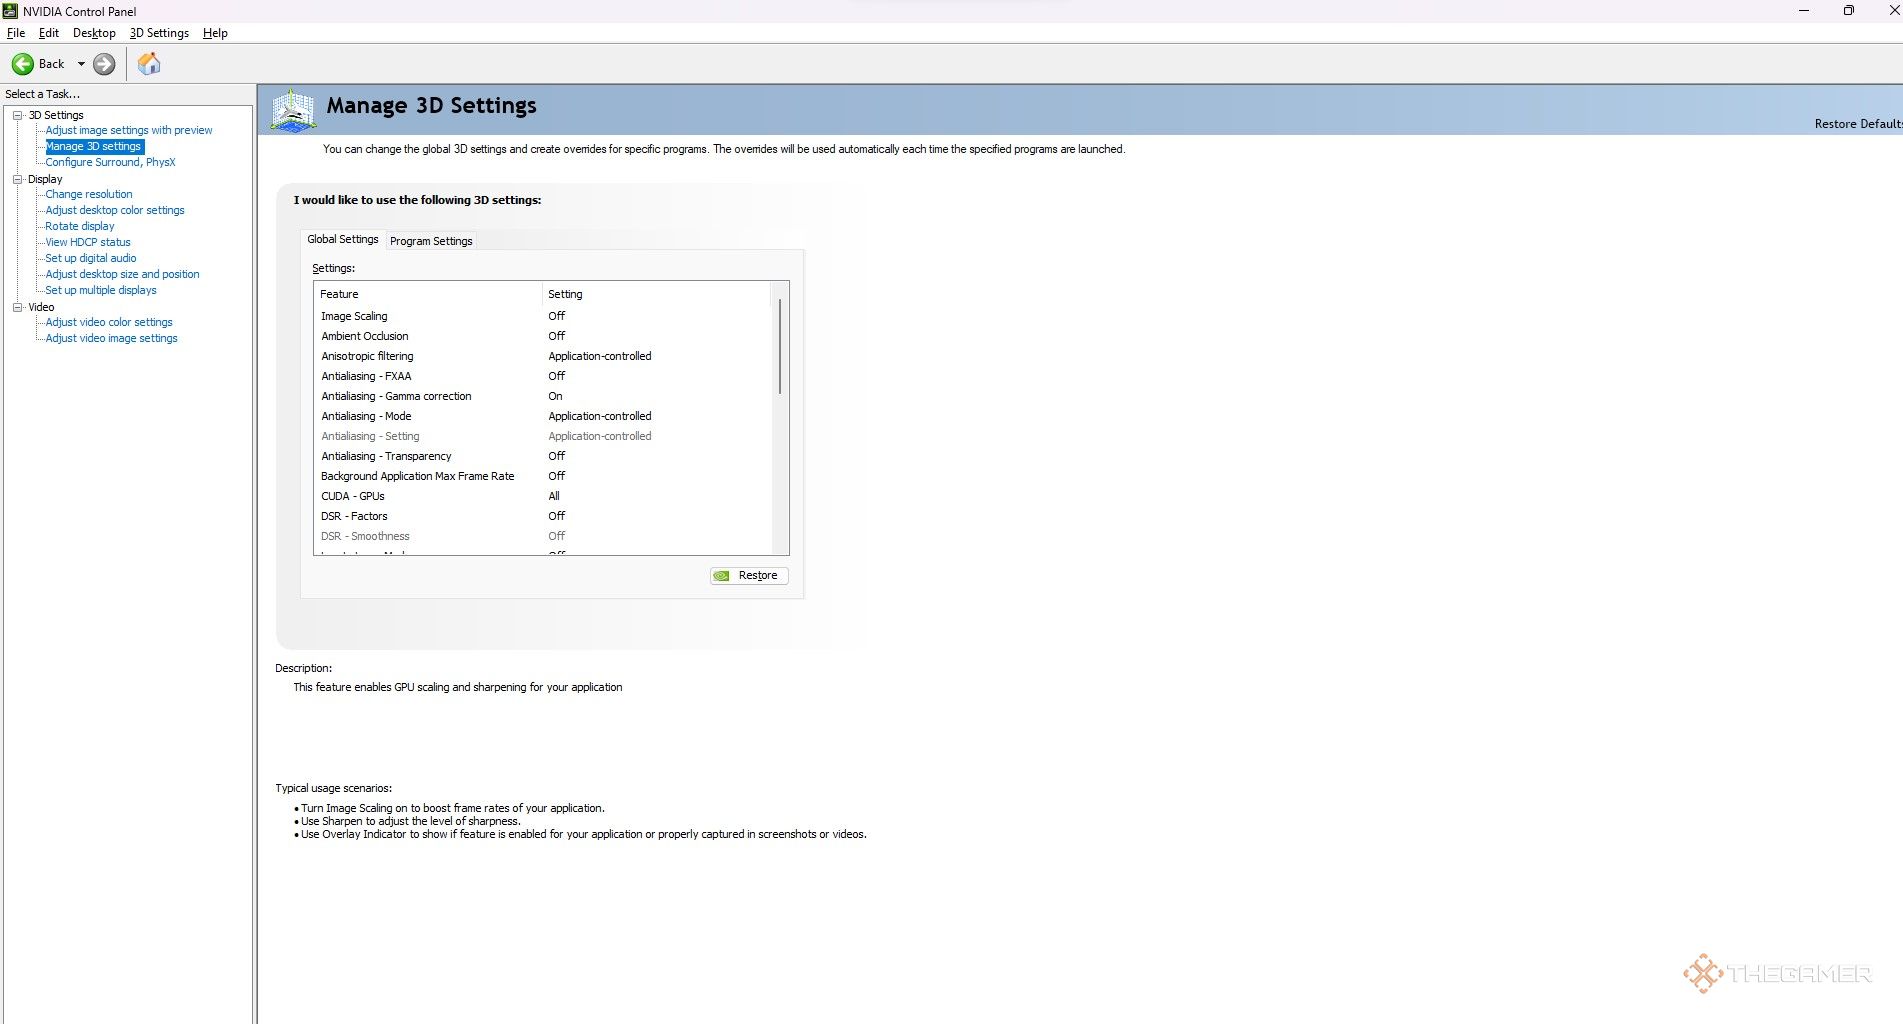The height and width of the screenshot is (1024, 1903).
Task: Select Configure Surround, PhysX
Action: tap(110, 162)
